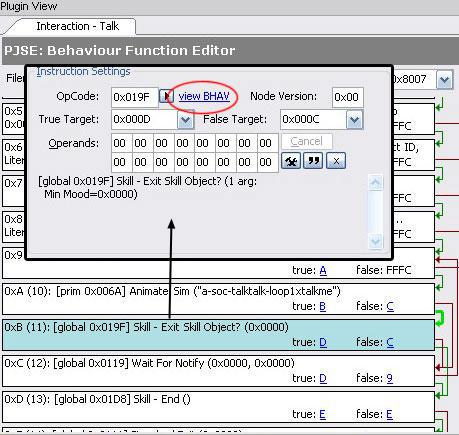Click the Instruction Settings group label

[83, 71]
